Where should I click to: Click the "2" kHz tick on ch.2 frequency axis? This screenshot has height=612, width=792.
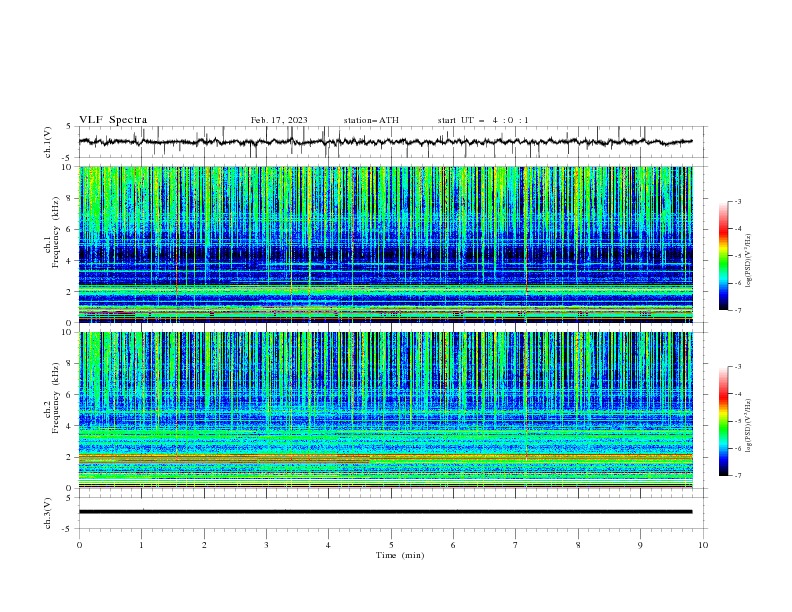pyautogui.click(x=70, y=457)
